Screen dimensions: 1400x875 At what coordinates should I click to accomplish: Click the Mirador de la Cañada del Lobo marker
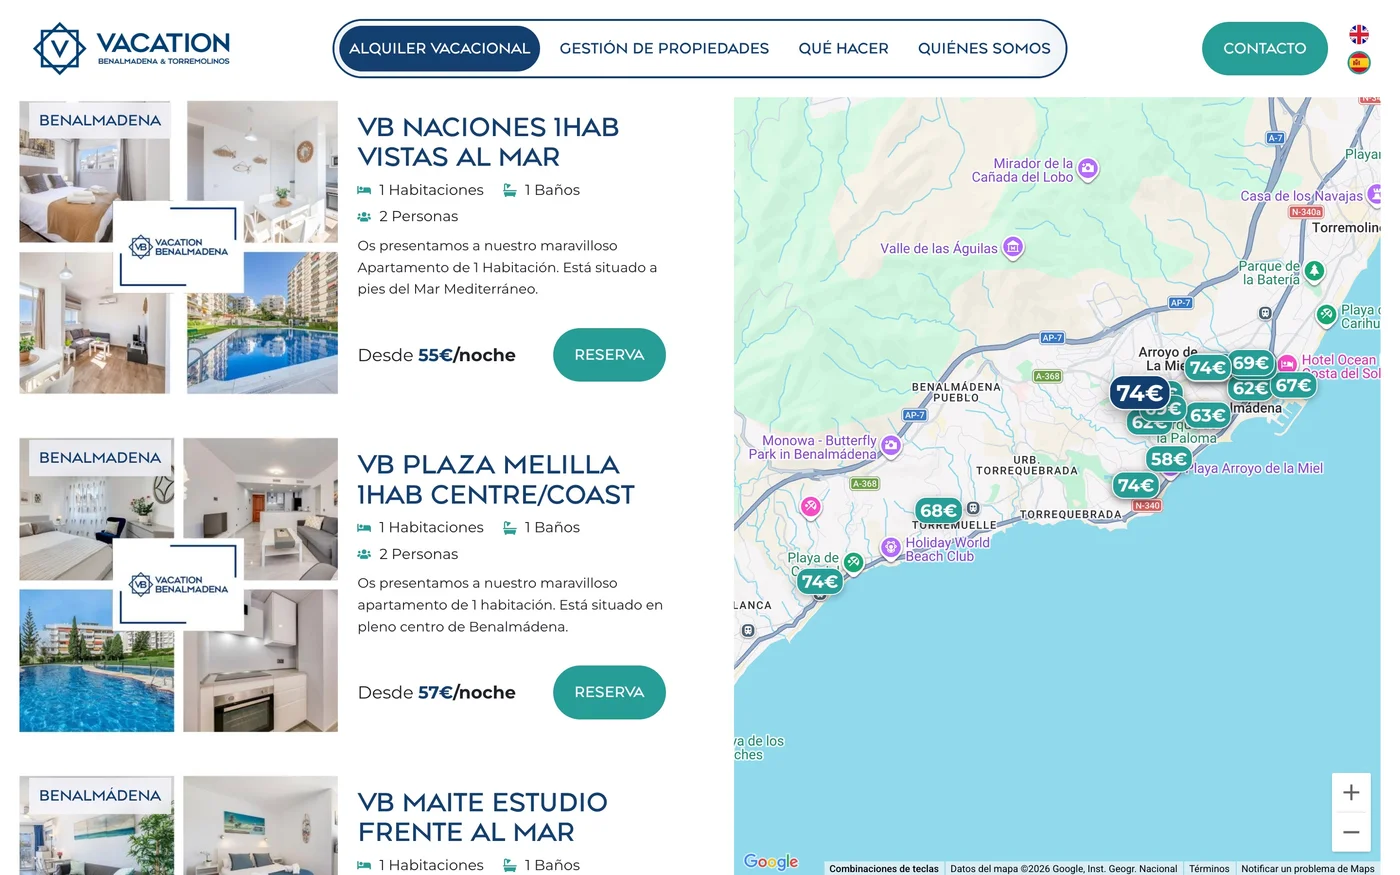1088,169
